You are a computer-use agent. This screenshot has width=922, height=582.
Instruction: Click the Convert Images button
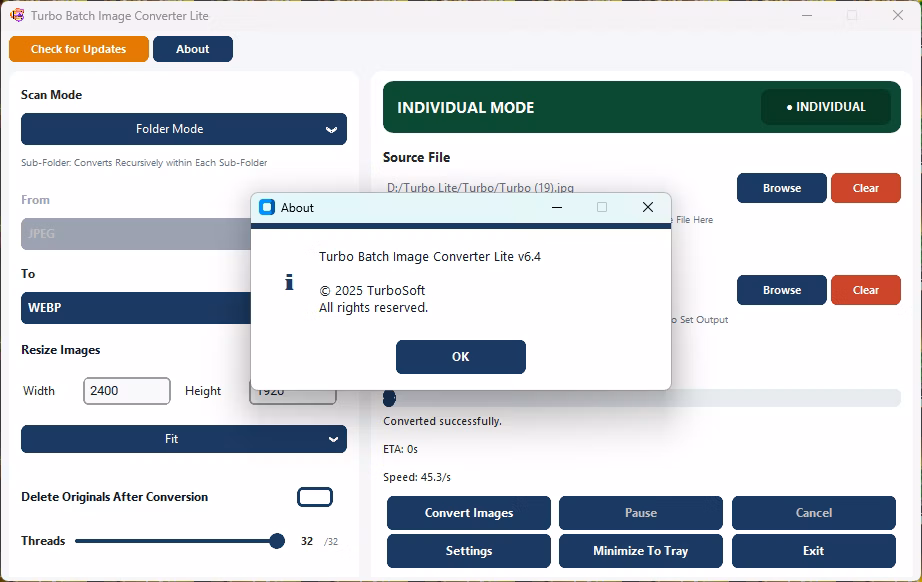tap(469, 513)
